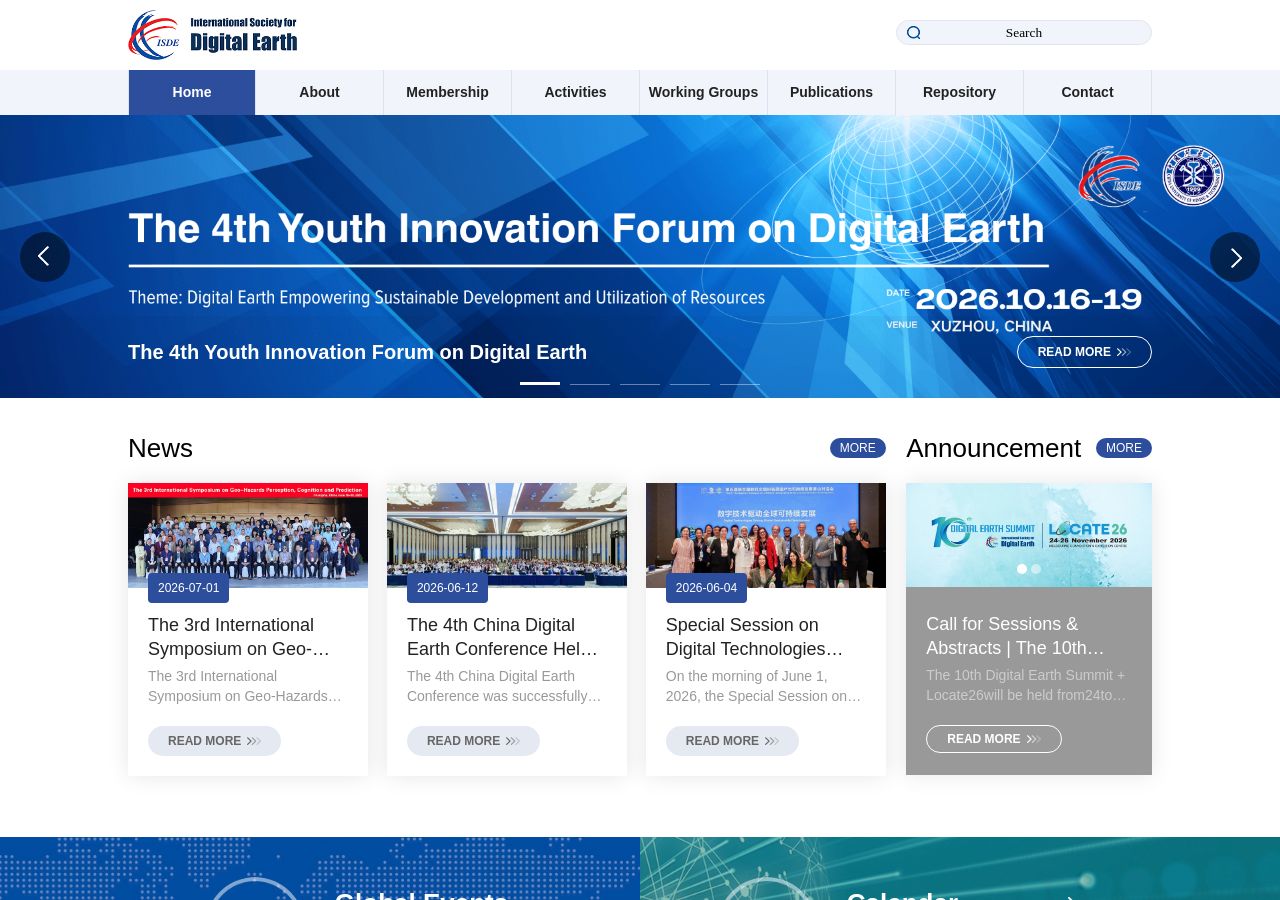The height and width of the screenshot is (900, 1280).
Task: Go to previous banner slide arrow
Action: click(x=45, y=257)
